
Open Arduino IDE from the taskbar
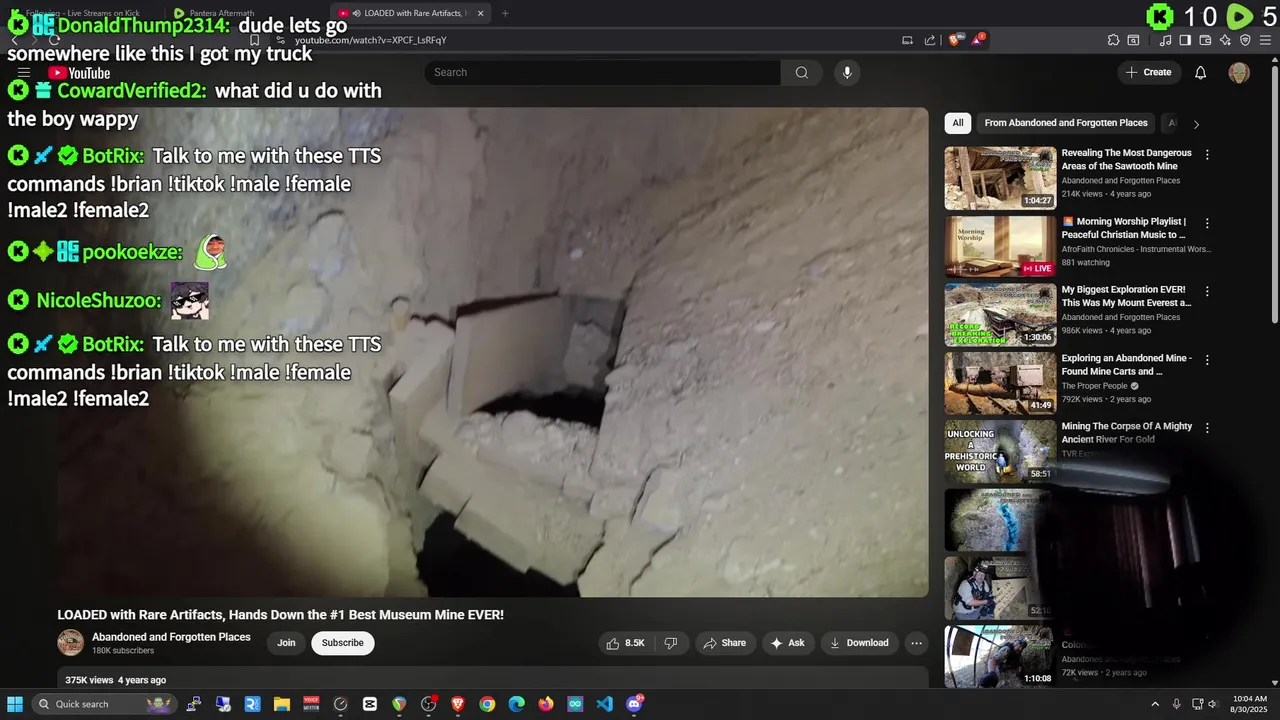tap(575, 704)
